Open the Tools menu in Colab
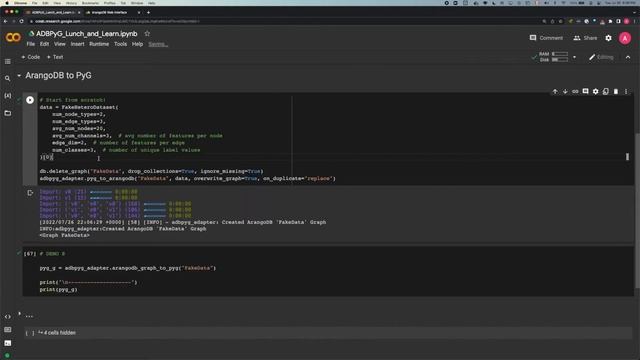Screen dimensions: 640x360 click(x=120, y=44)
